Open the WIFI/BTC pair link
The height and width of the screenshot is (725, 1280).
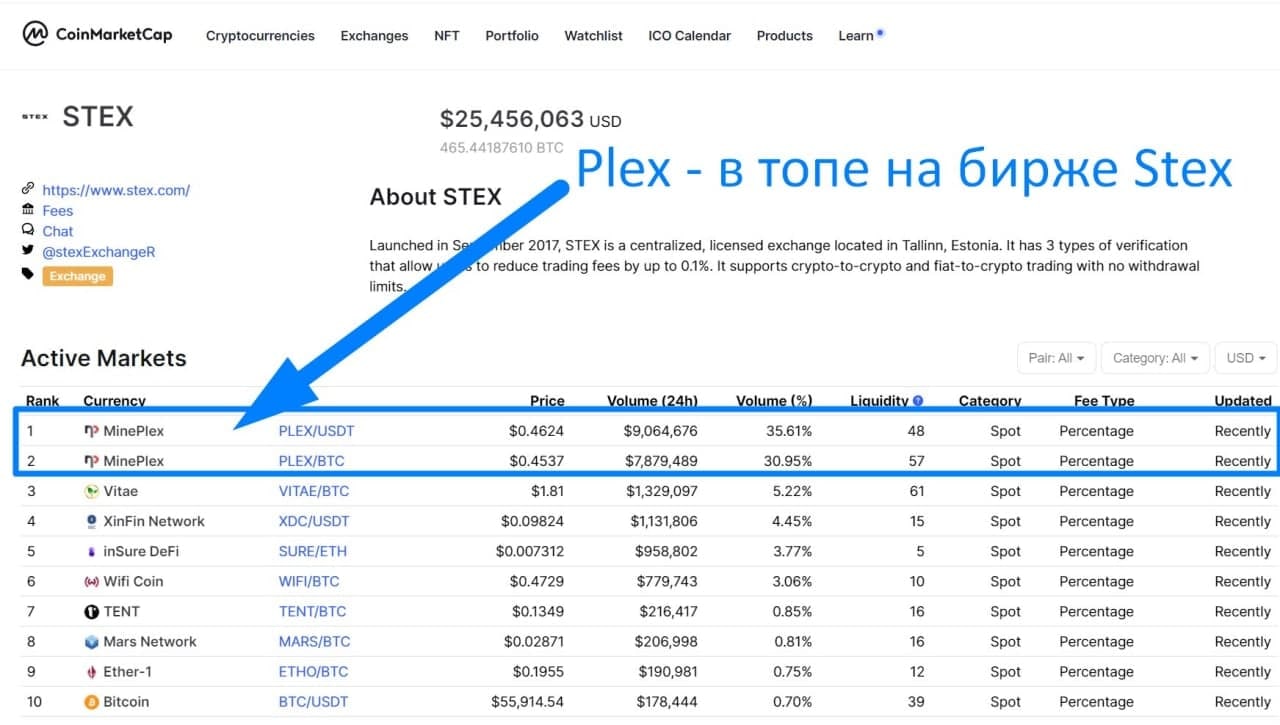(309, 581)
